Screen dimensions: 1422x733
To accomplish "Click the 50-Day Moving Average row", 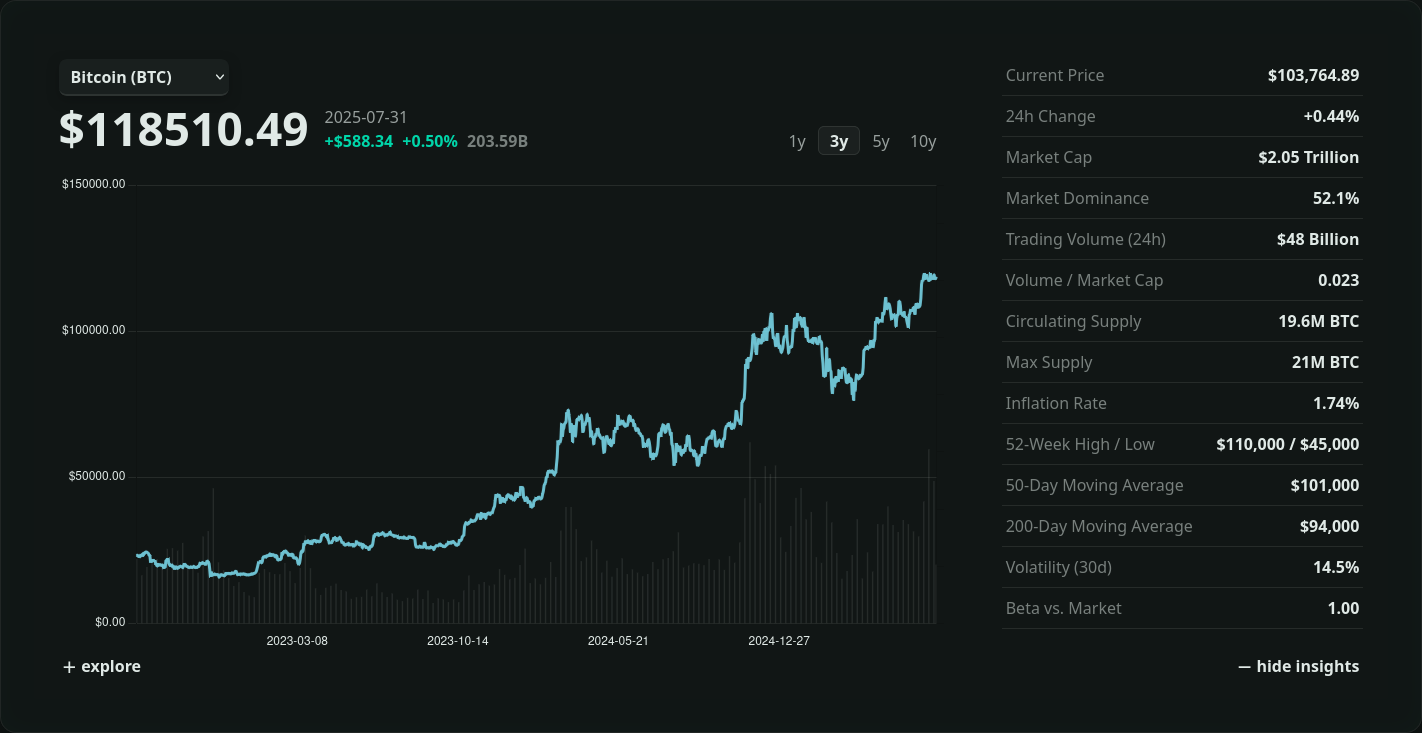I will pos(1182,485).
